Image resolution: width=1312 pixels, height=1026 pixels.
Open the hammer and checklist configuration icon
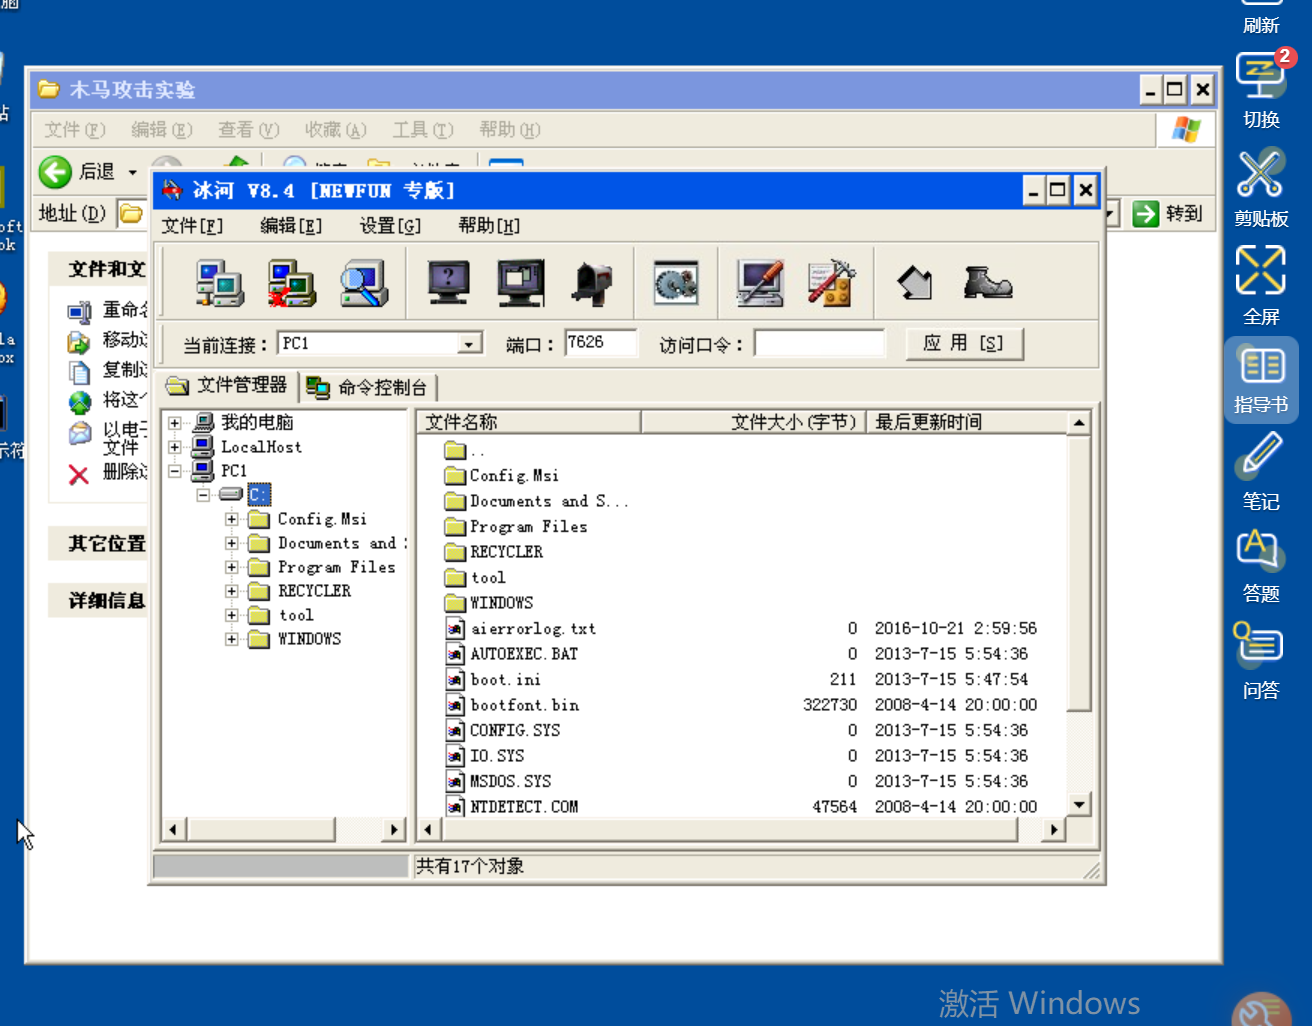[x=831, y=283]
